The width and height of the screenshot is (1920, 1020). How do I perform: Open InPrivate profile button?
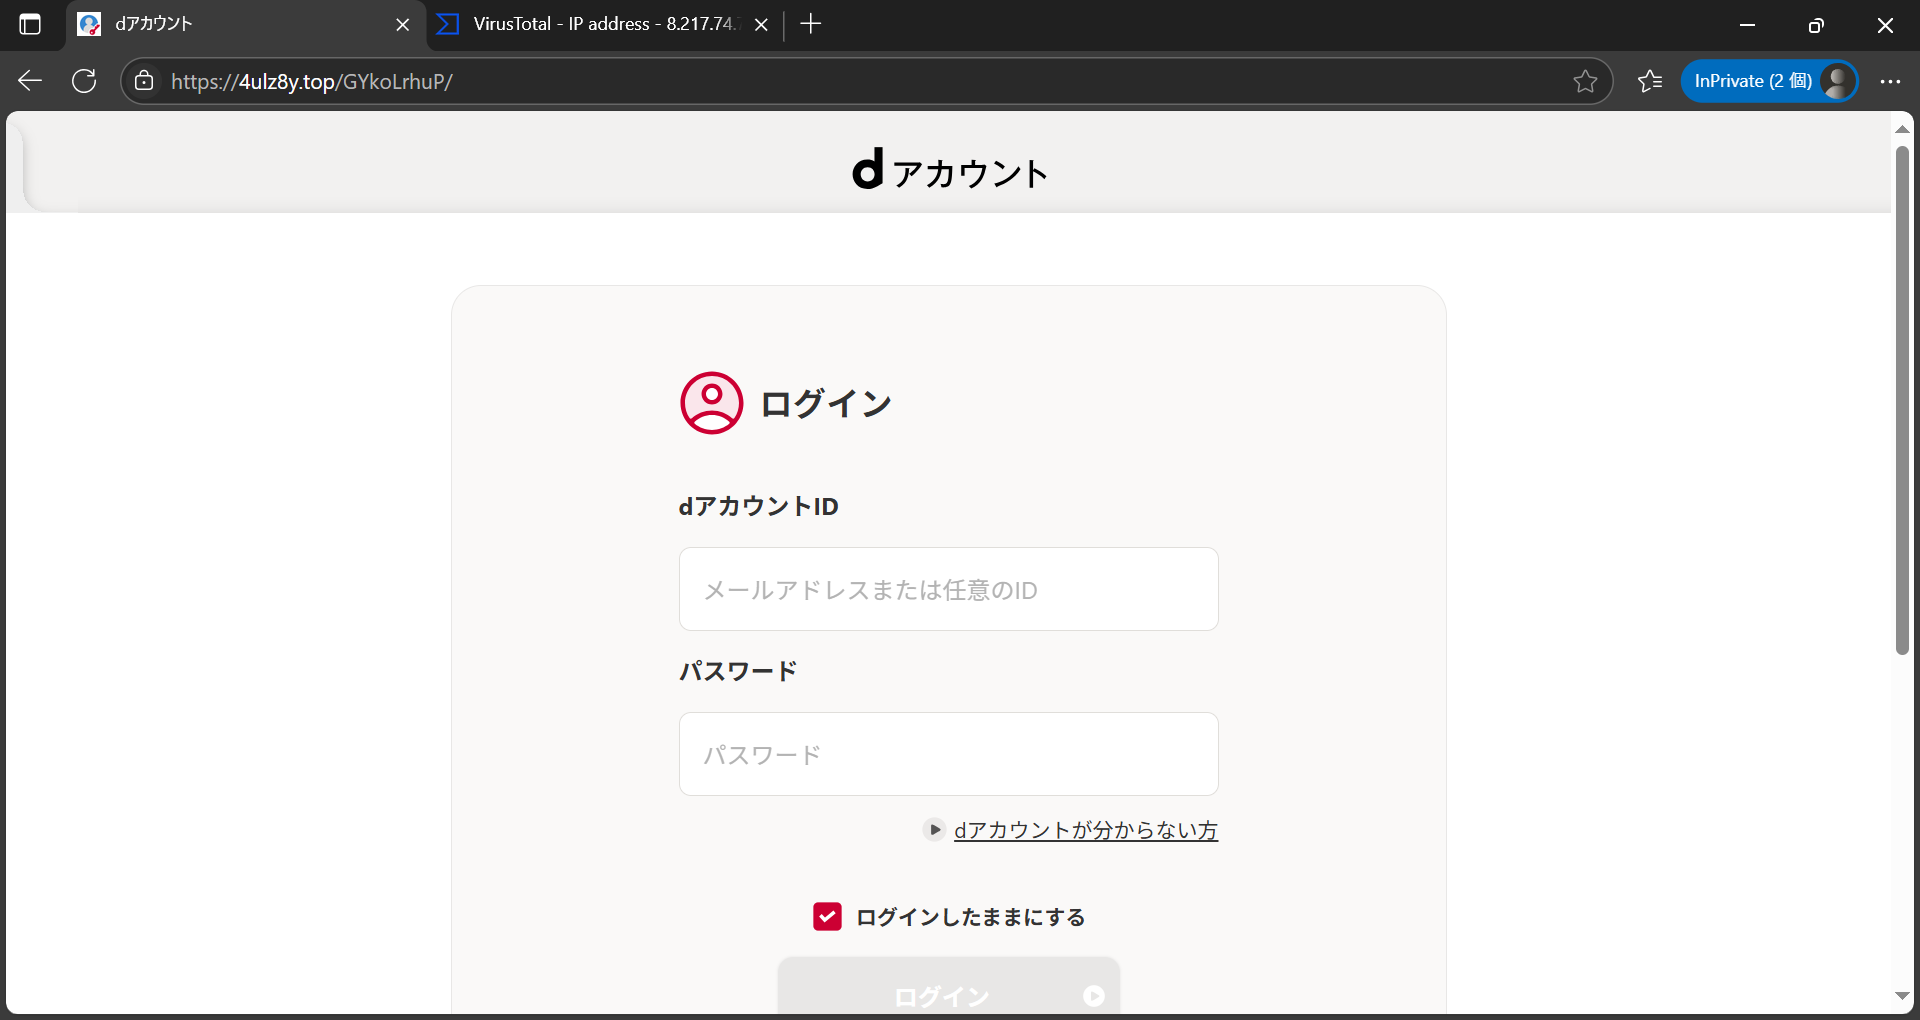coord(1769,81)
